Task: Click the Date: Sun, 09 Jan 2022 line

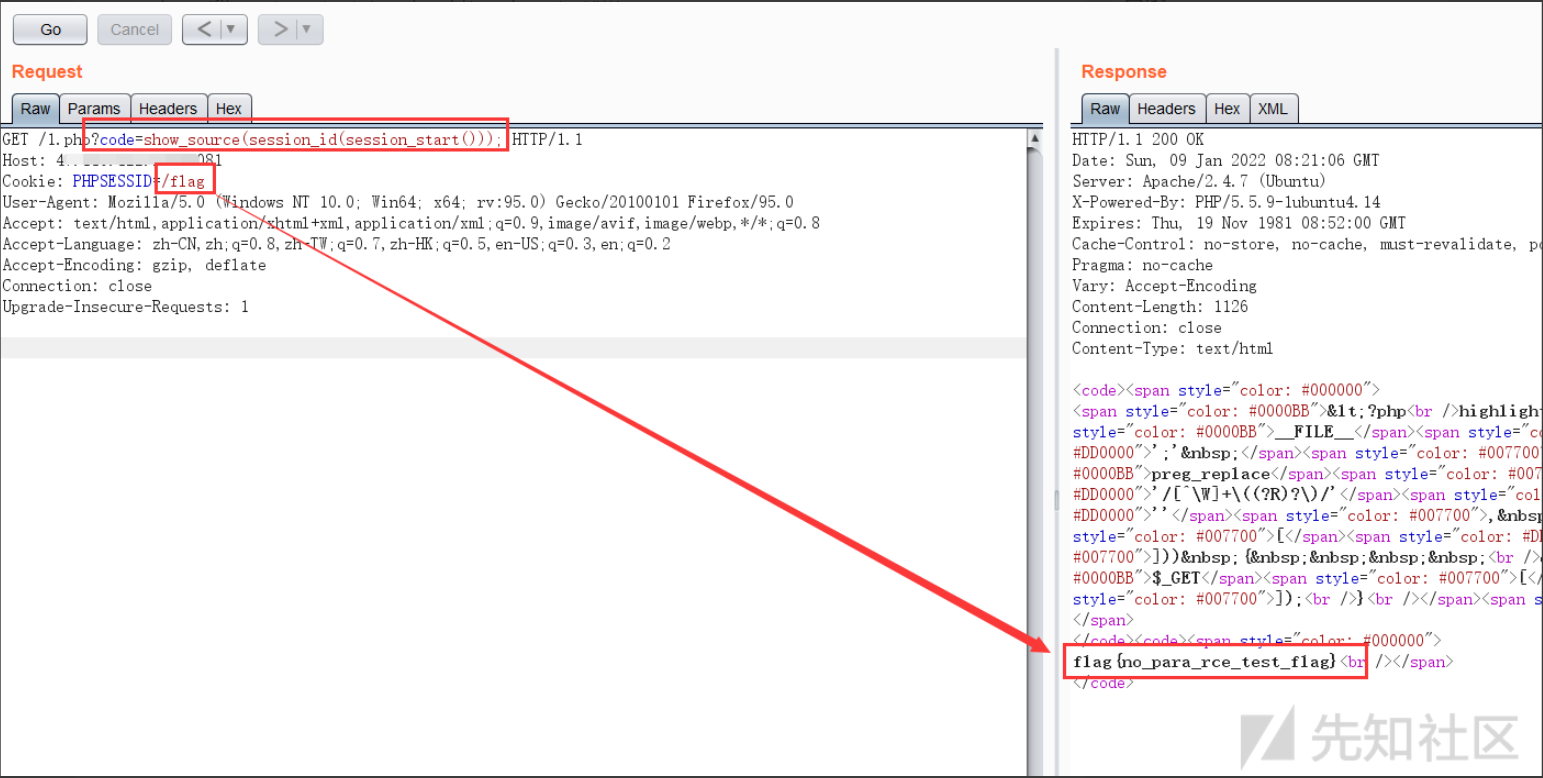Action: [x=1225, y=160]
